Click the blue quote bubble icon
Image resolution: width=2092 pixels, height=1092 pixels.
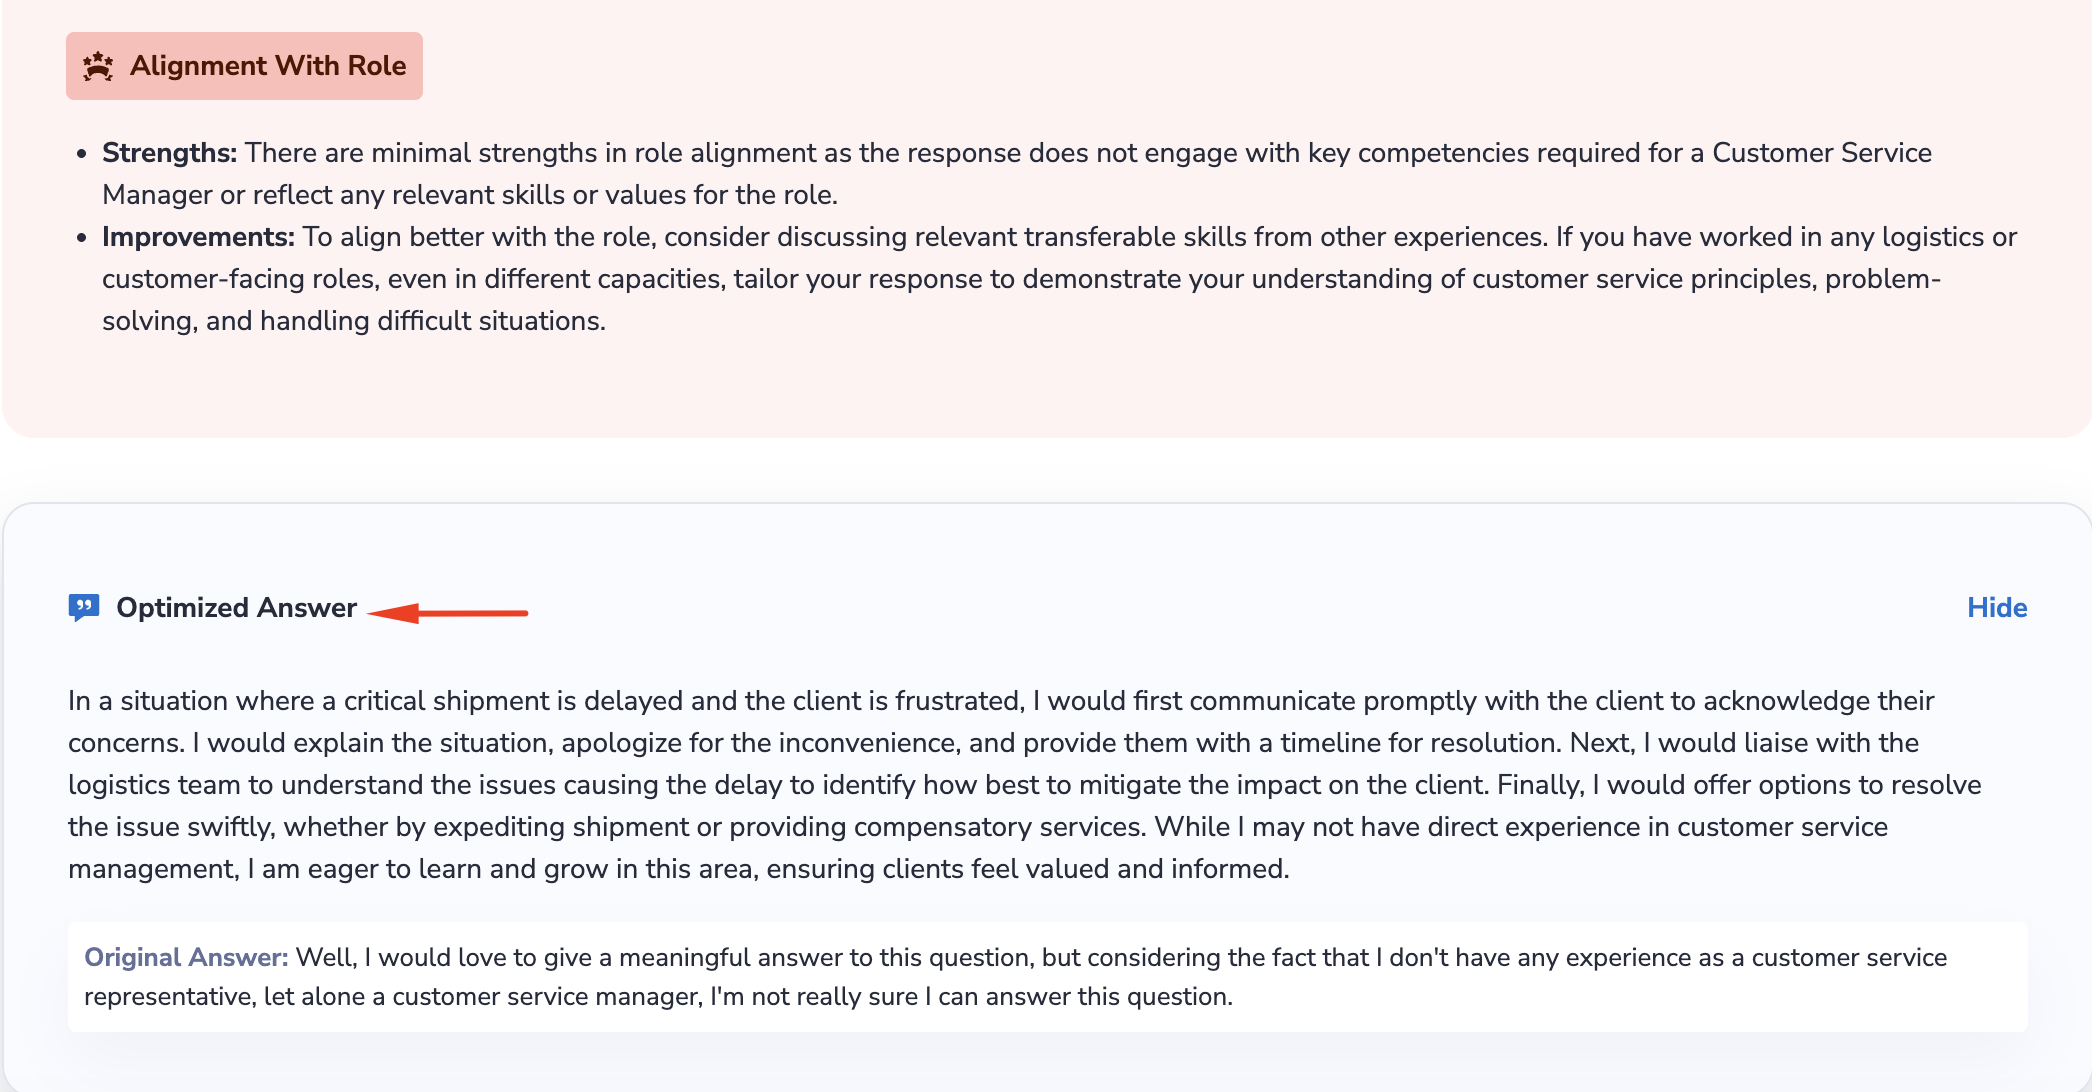[84, 607]
